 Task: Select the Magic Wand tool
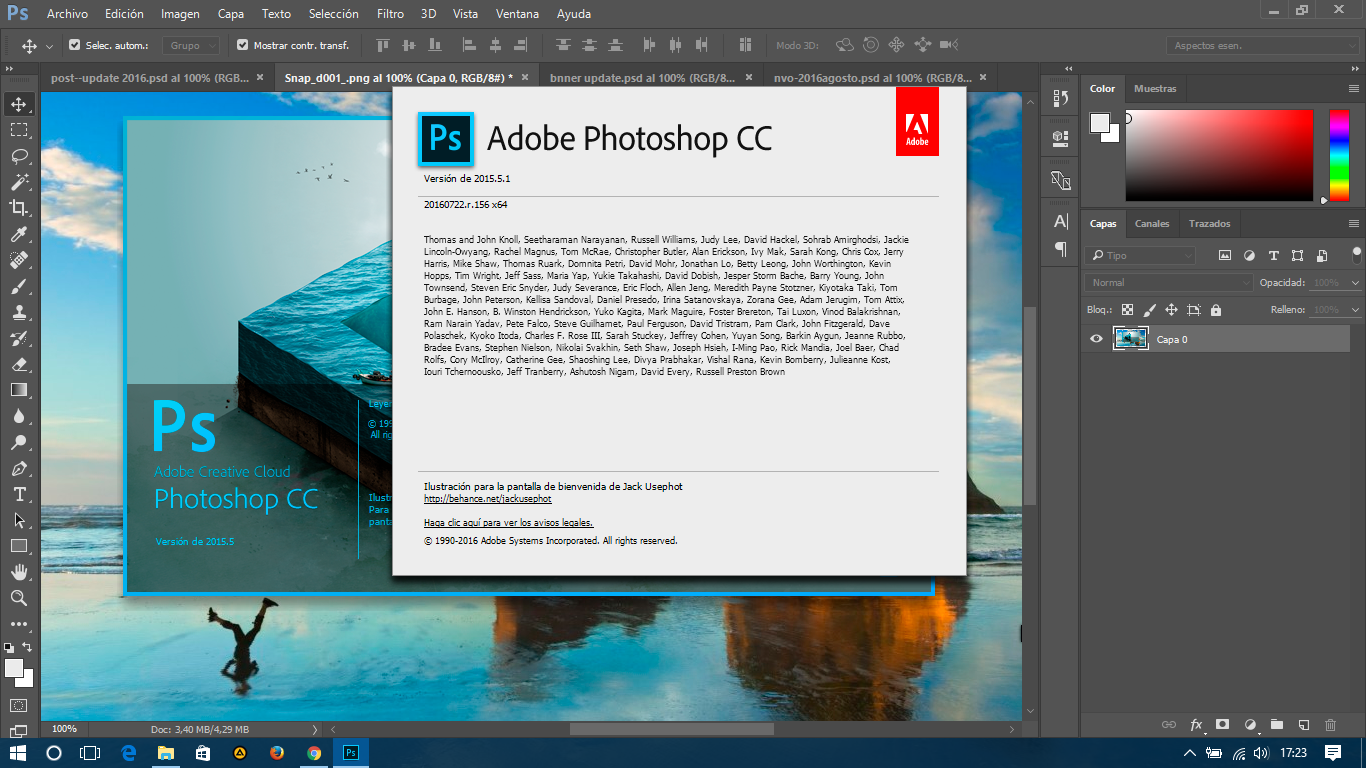(19, 182)
